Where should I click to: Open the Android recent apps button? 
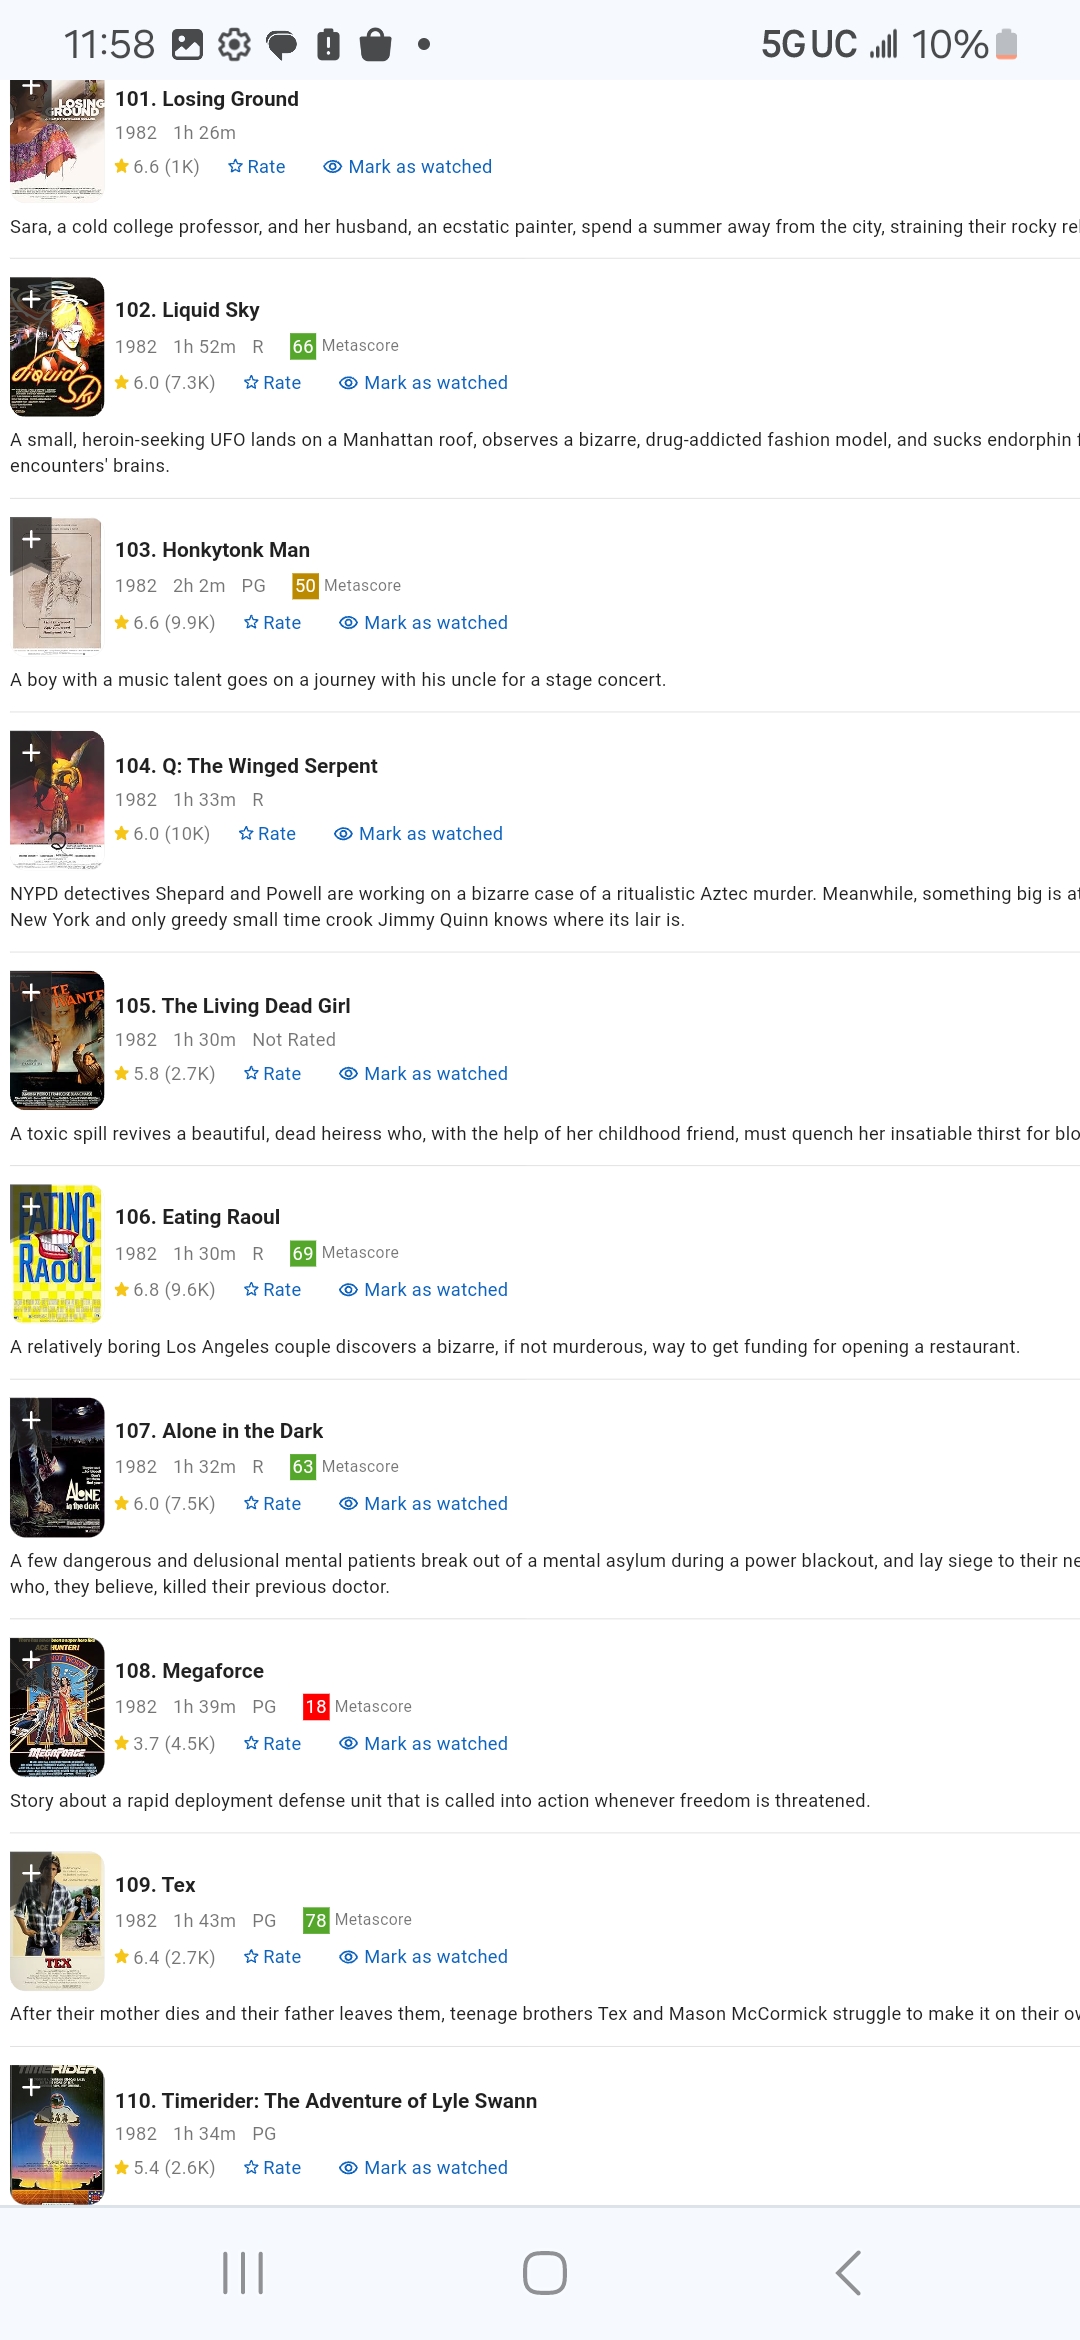243,2273
